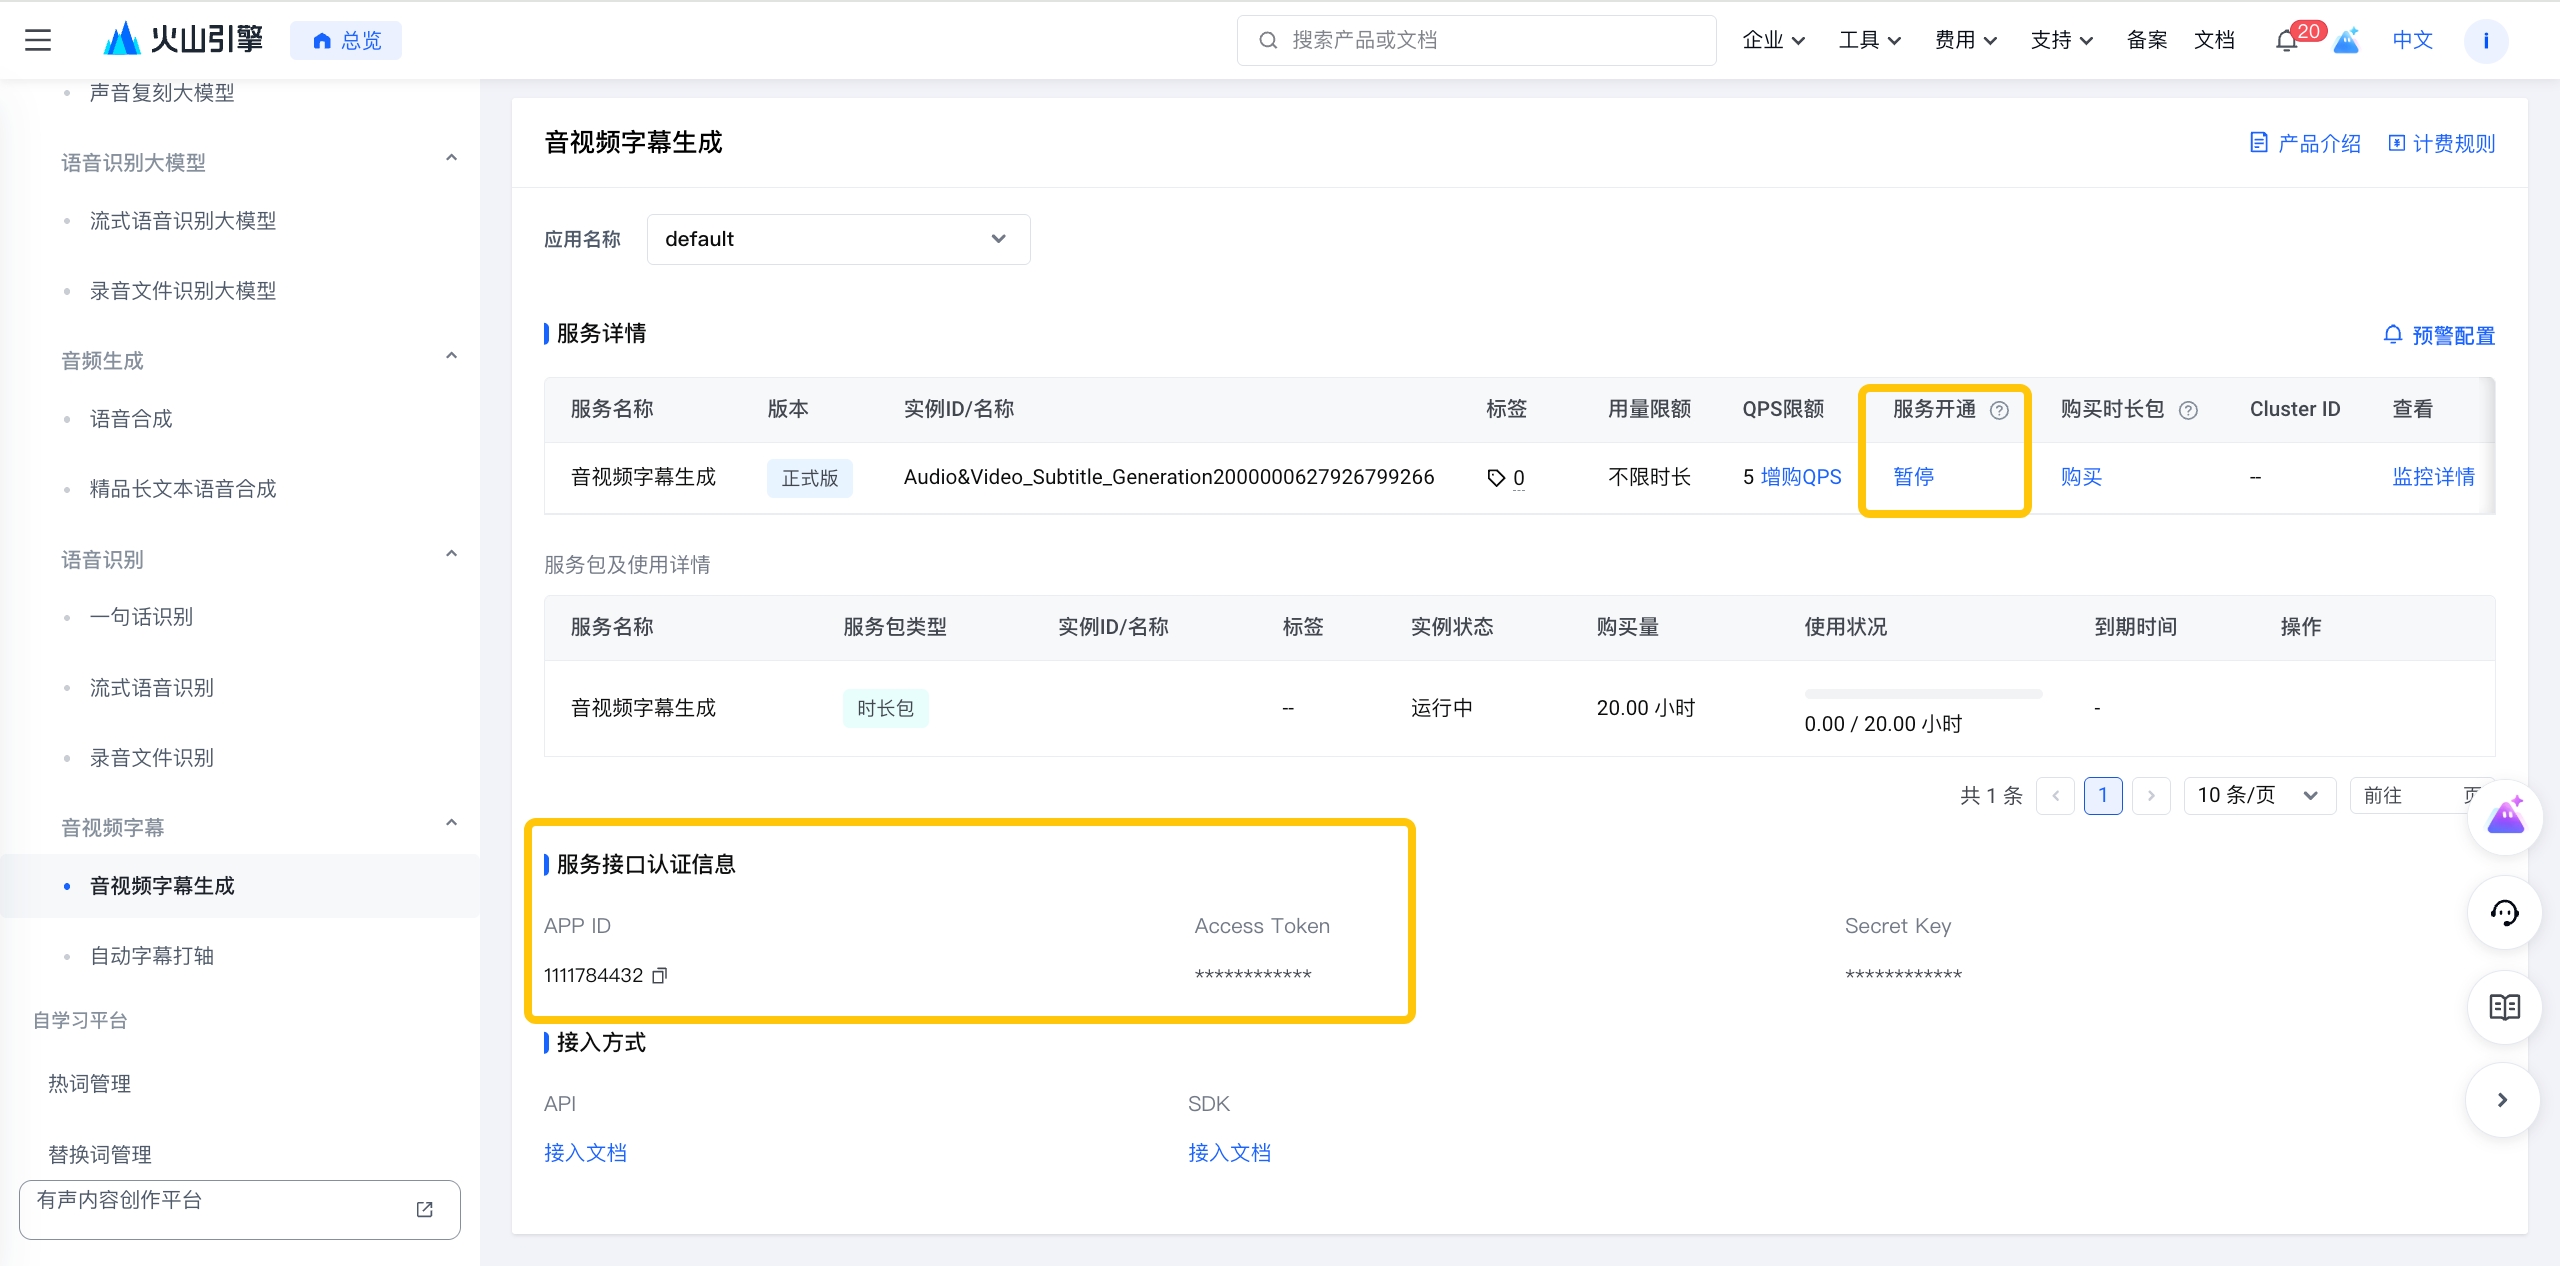Click the user avatar icon
This screenshot has height=1266, width=2560.
(2486, 41)
